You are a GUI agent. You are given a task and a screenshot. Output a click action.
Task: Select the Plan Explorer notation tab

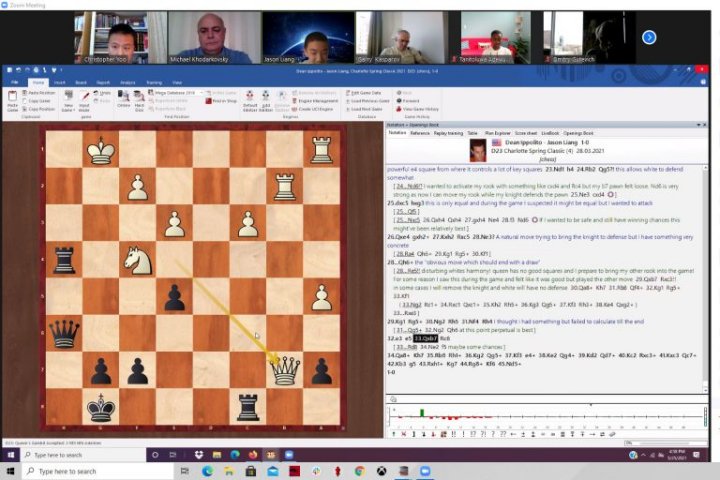click(497, 132)
